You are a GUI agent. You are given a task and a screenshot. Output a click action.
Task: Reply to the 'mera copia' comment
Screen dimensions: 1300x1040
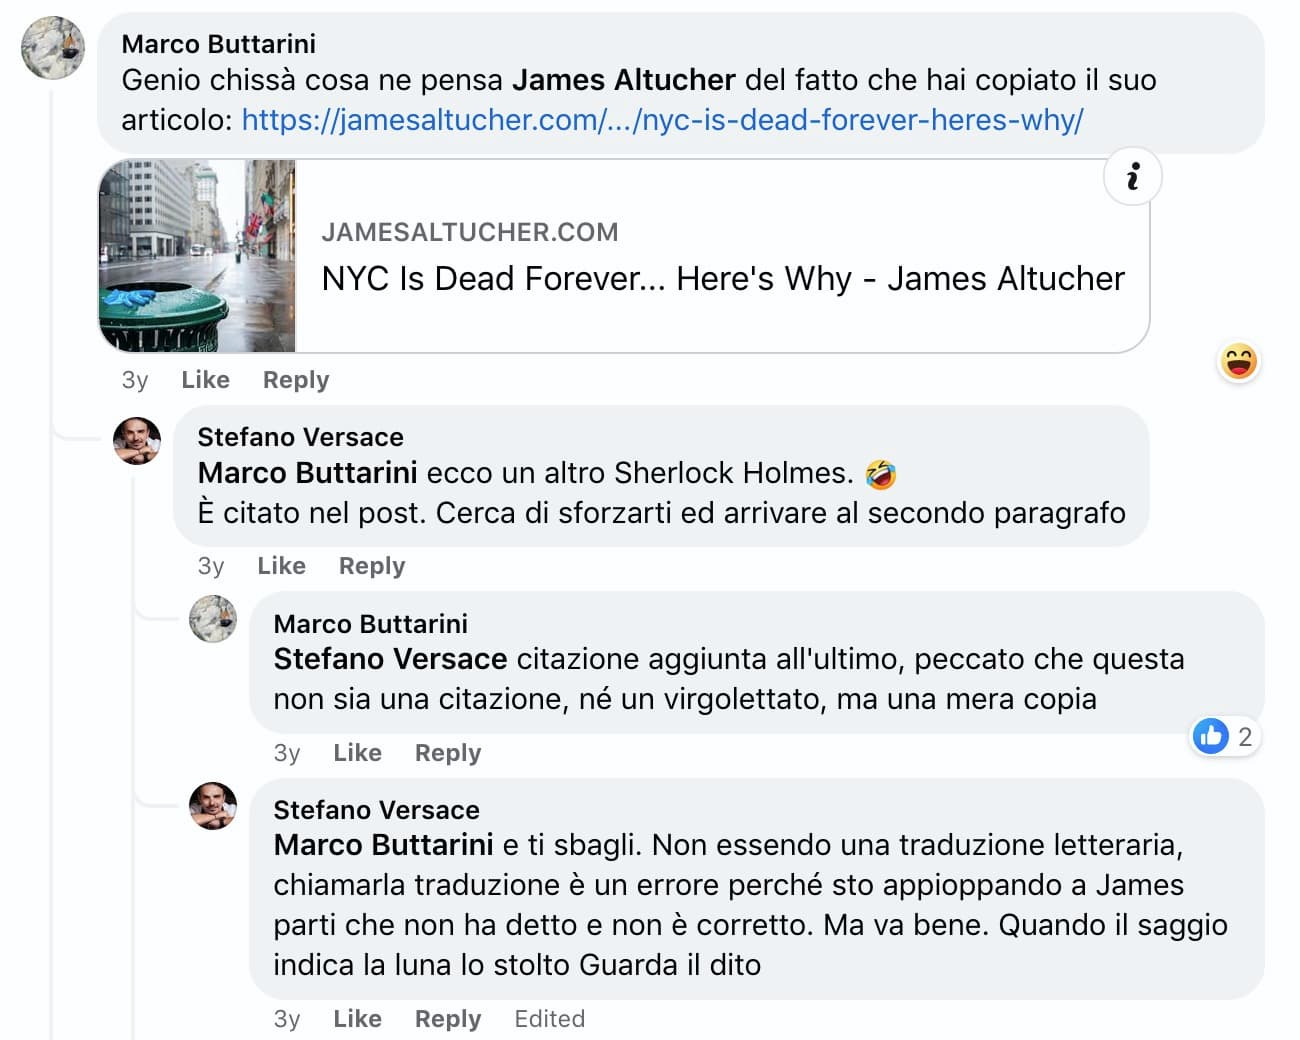click(x=448, y=753)
